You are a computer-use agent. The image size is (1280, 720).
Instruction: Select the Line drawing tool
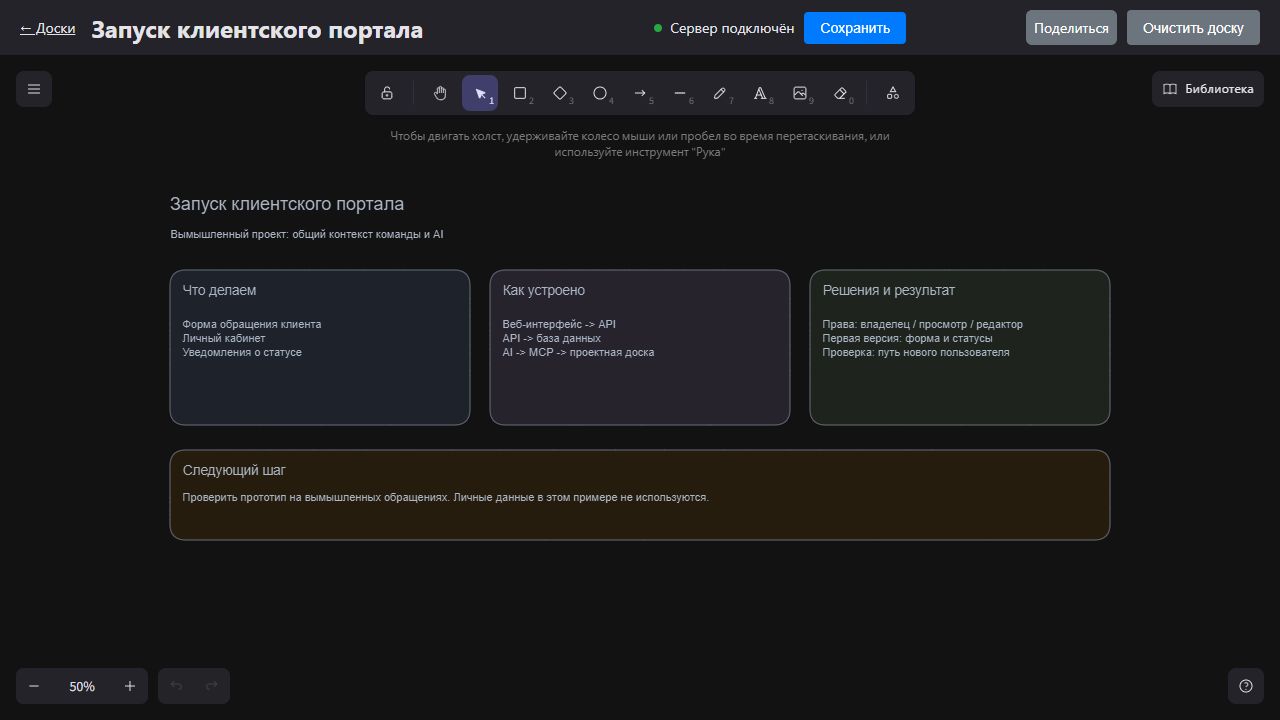(680, 93)
